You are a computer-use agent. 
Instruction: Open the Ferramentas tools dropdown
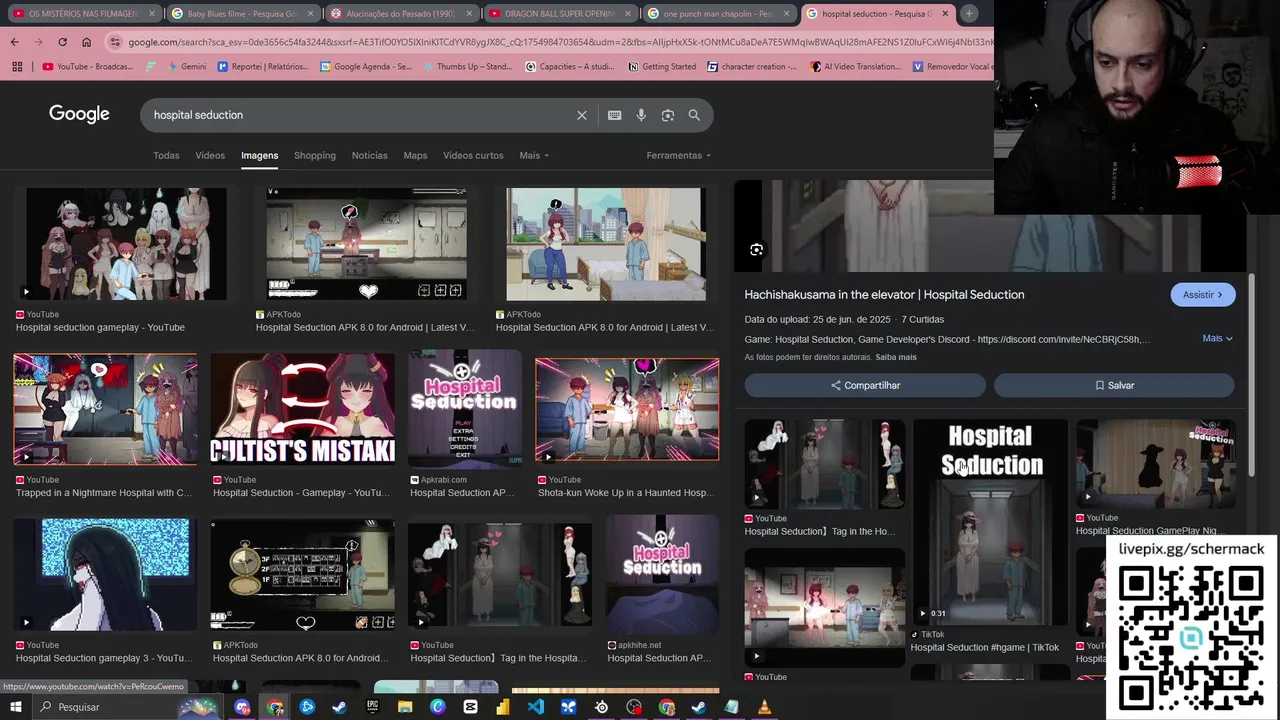pyautogui.click(x=679, y=155)
